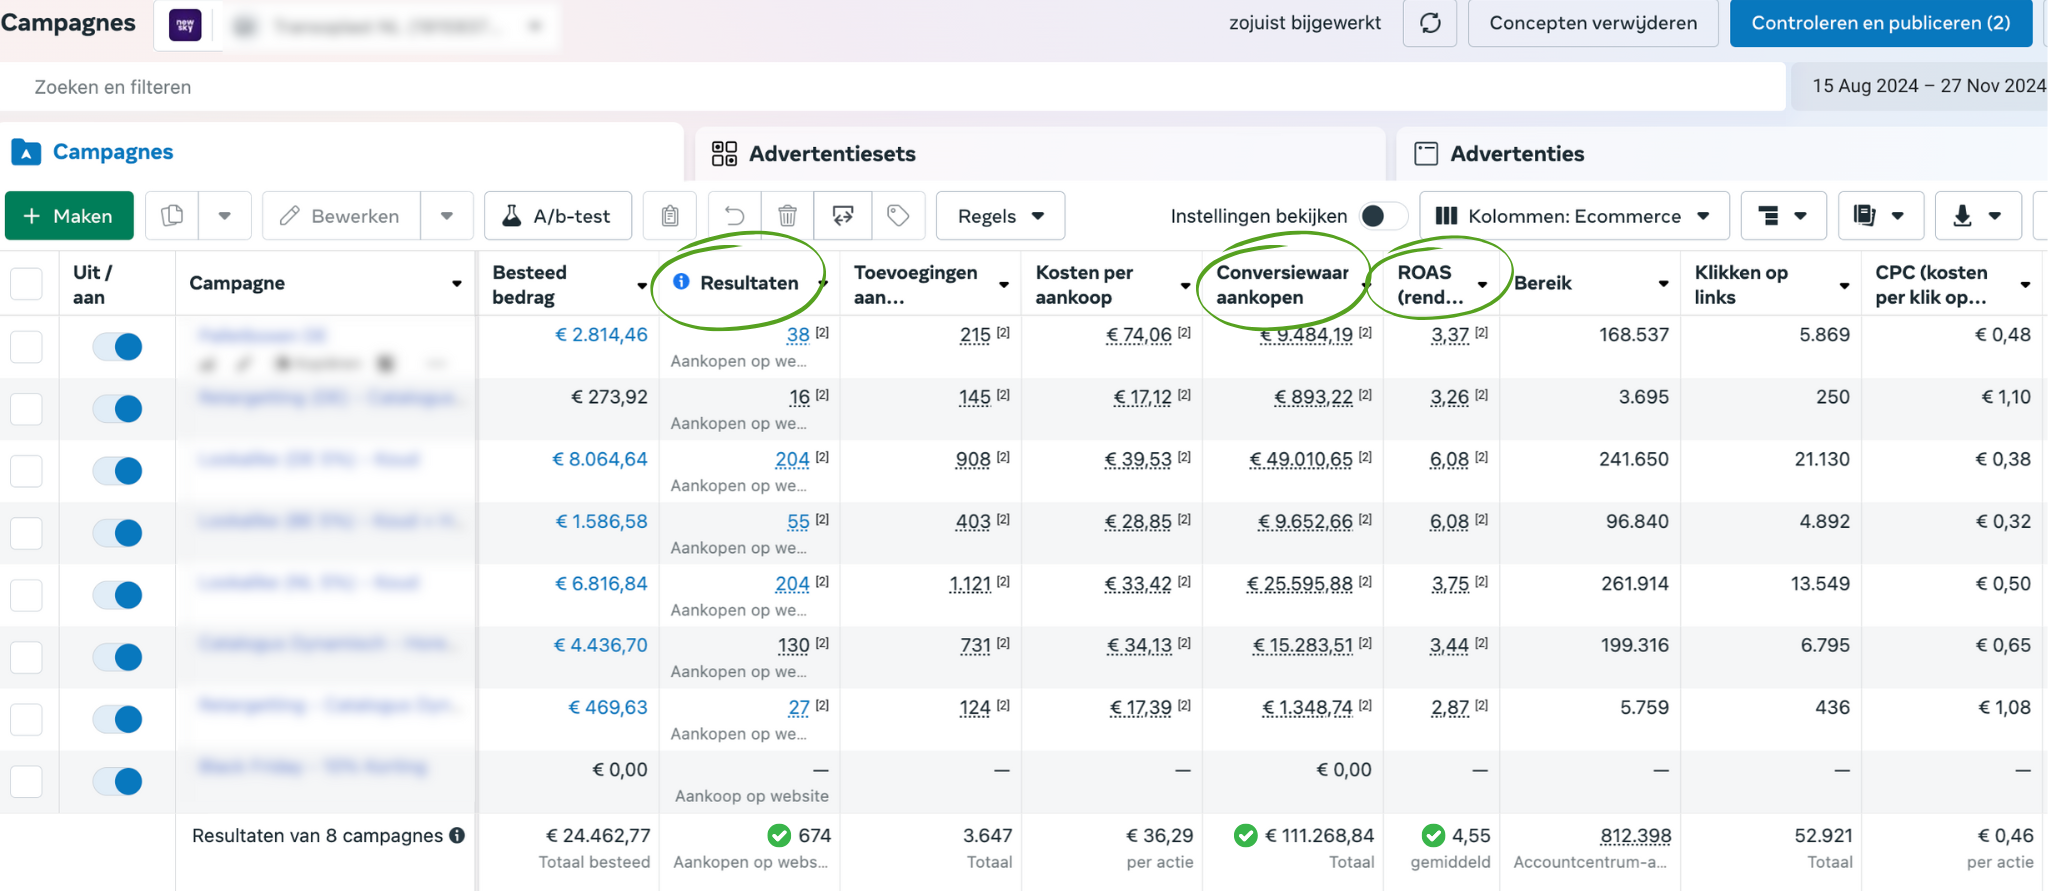Switch to the Advertentiesets tab
The width and height of the screenshot is (2048, 891).
pos(831,154)
